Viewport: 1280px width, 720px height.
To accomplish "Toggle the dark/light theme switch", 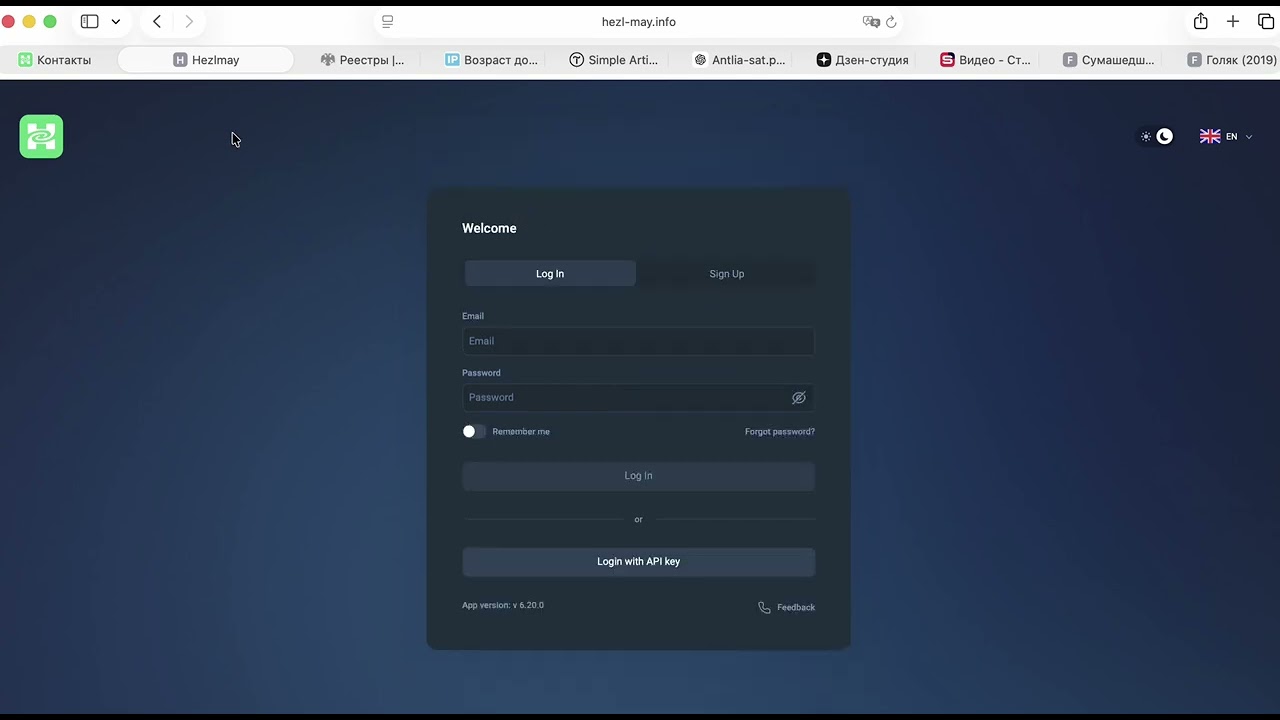I will point(1156,137).
